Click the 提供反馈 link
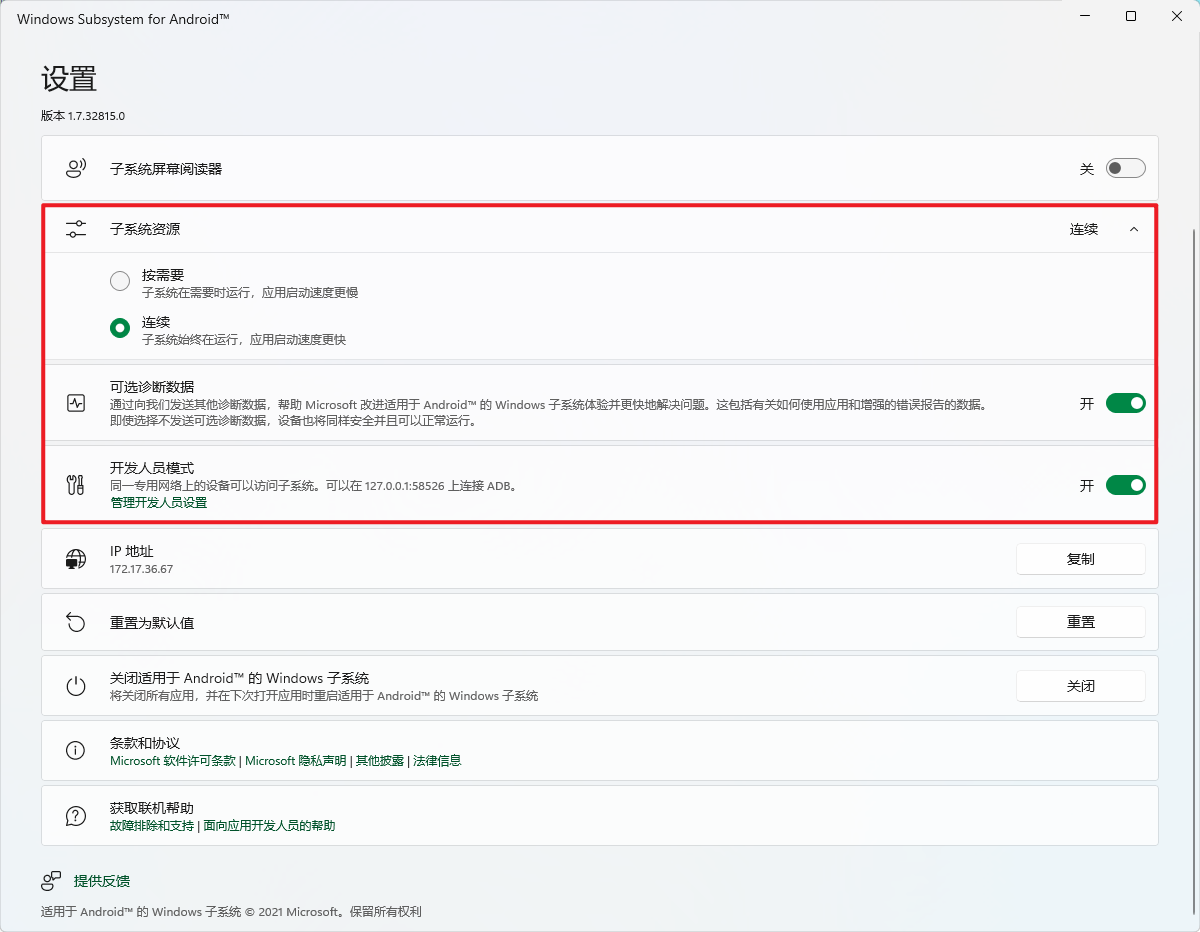The width and height of the screenshot is (1200, 932). [x=102, y=881]
